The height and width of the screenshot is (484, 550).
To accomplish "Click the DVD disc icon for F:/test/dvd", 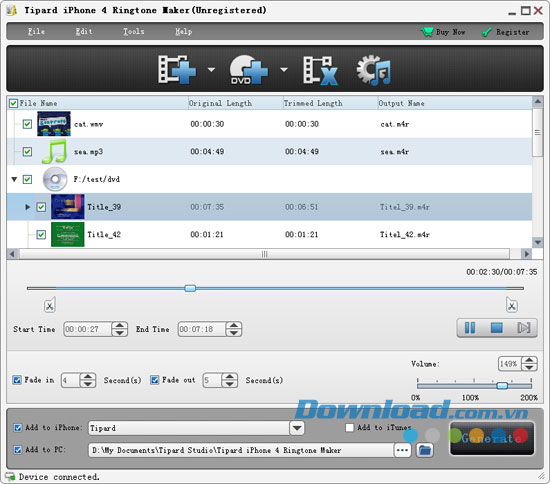I will tap(55, 179).
